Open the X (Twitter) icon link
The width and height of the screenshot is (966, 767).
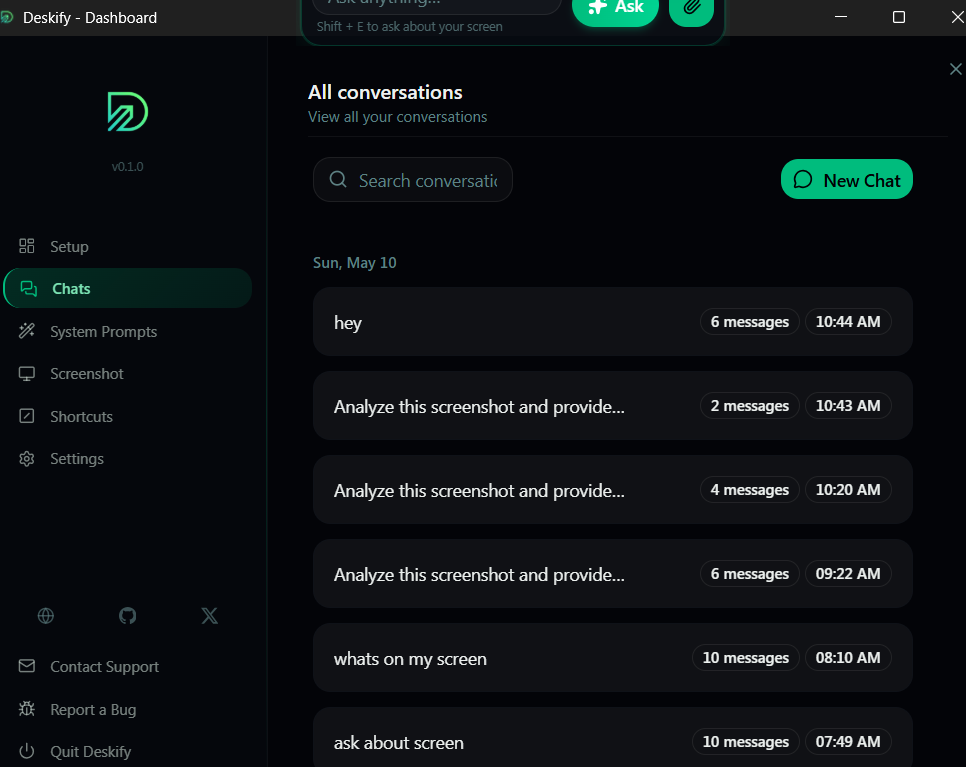point(209,615)
